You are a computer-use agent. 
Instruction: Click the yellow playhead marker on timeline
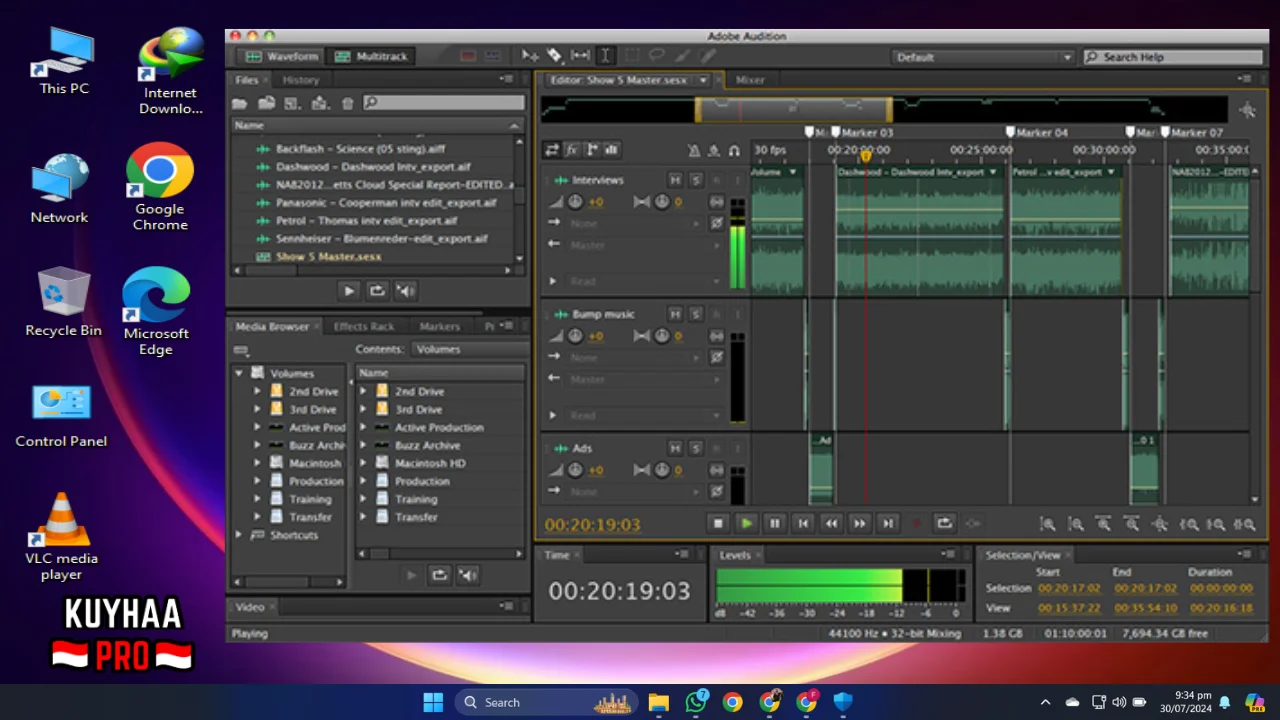(866, 155)
